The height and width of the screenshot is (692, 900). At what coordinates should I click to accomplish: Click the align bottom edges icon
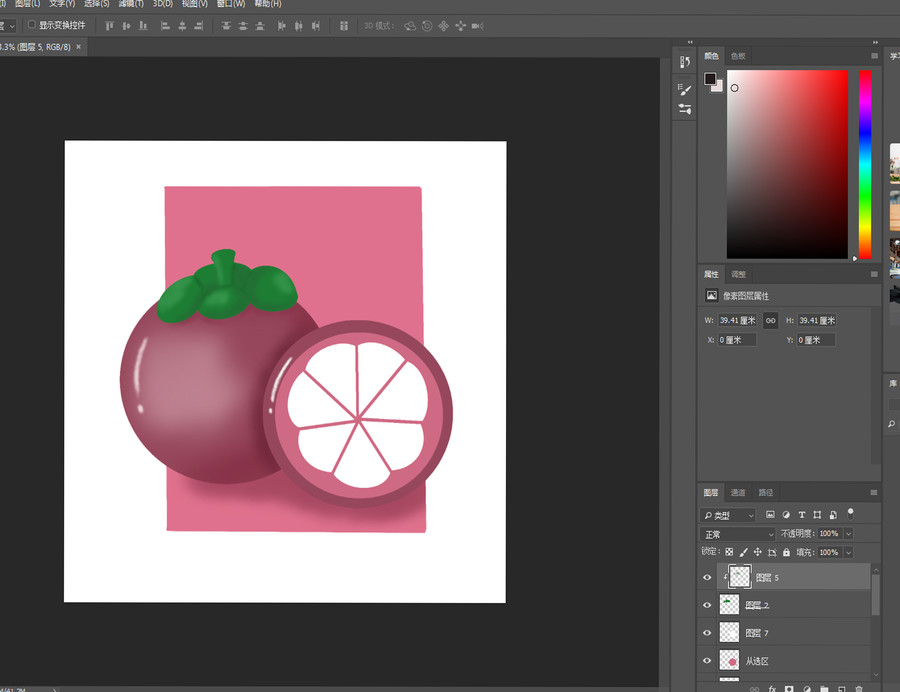[x=143, y=26]
